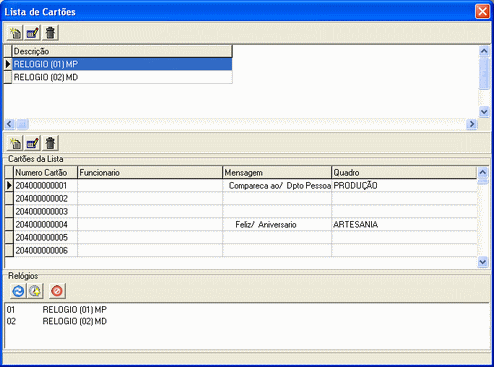
Task: Click the edit list icon in top toolbar
Action: pyautogui.click(x=33, y=33)
